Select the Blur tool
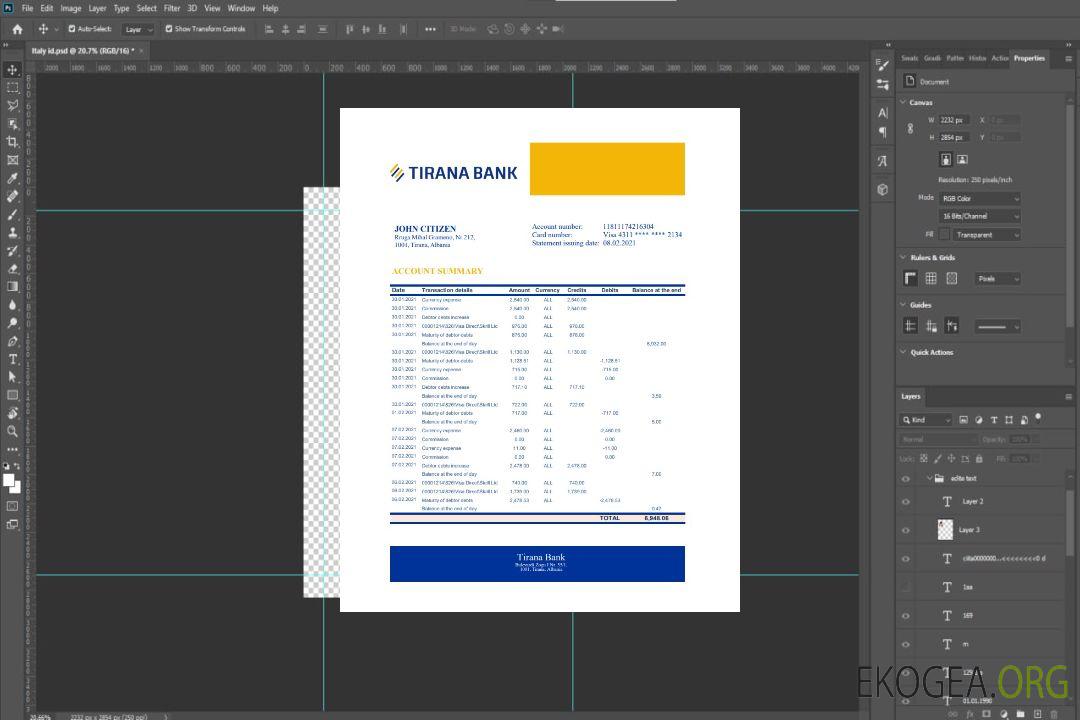 [x=12, y=305]
